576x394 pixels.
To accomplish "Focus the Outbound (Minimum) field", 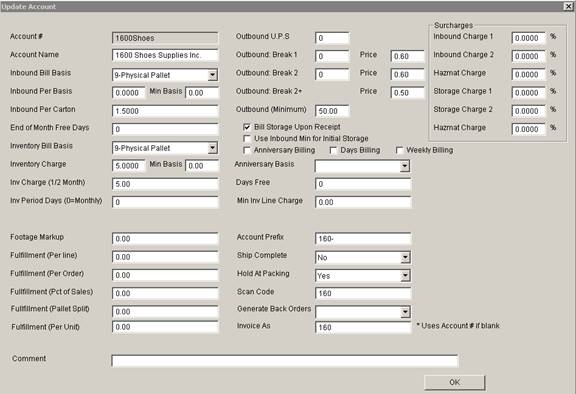I will point(332,111).
